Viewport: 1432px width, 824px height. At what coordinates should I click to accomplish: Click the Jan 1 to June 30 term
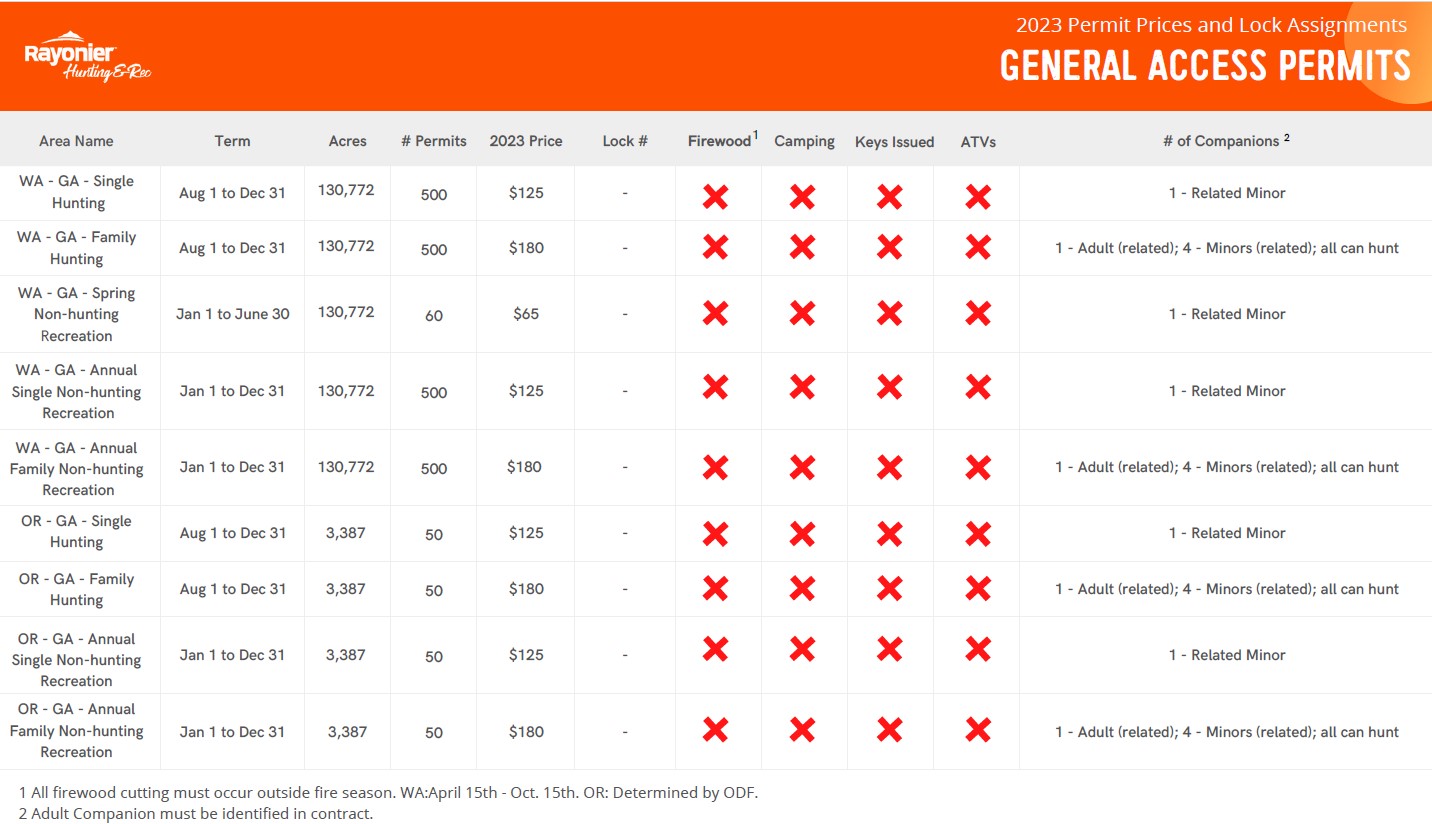coord(233,314)
